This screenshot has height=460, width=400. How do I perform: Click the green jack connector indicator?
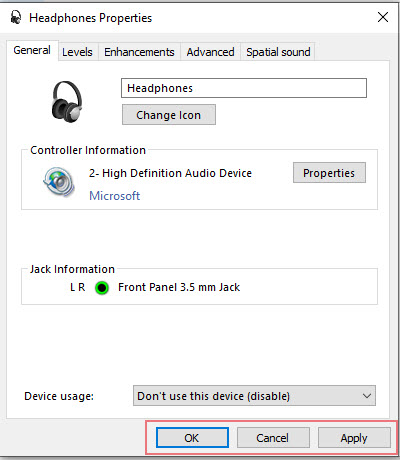pyautogui.click(x=102, y=288)
